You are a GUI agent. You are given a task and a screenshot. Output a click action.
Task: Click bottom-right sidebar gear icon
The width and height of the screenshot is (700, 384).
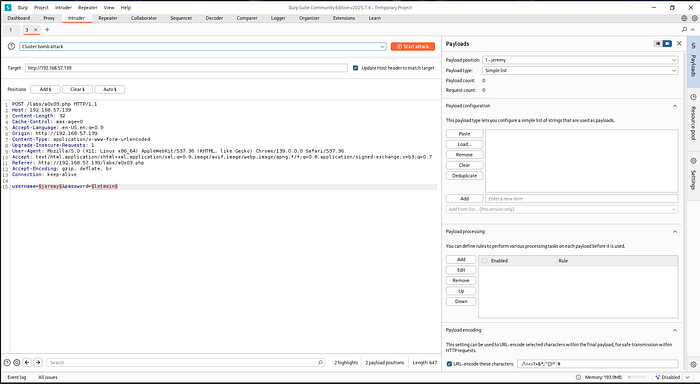click(x=693, y=364)
